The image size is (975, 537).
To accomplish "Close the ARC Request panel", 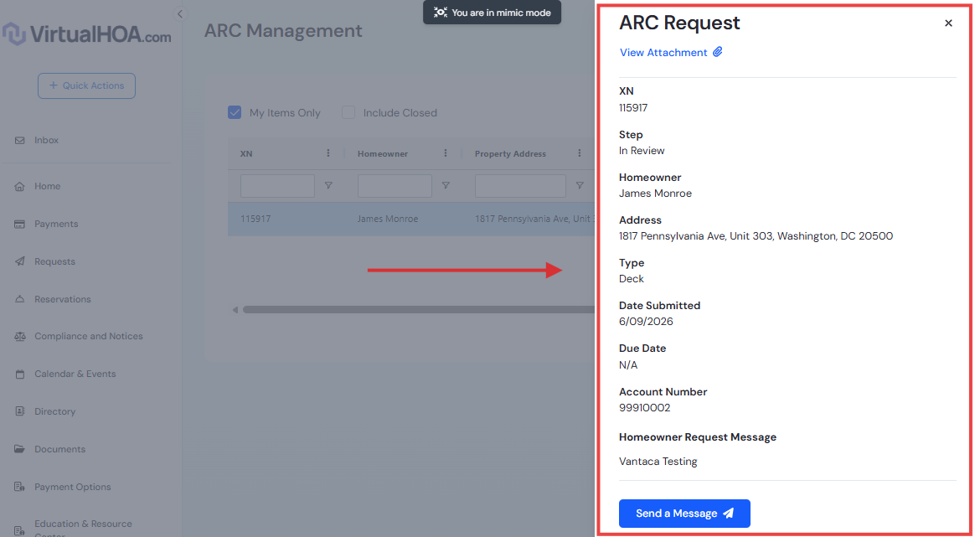I will pyautogui.click(x=948, y=24).
